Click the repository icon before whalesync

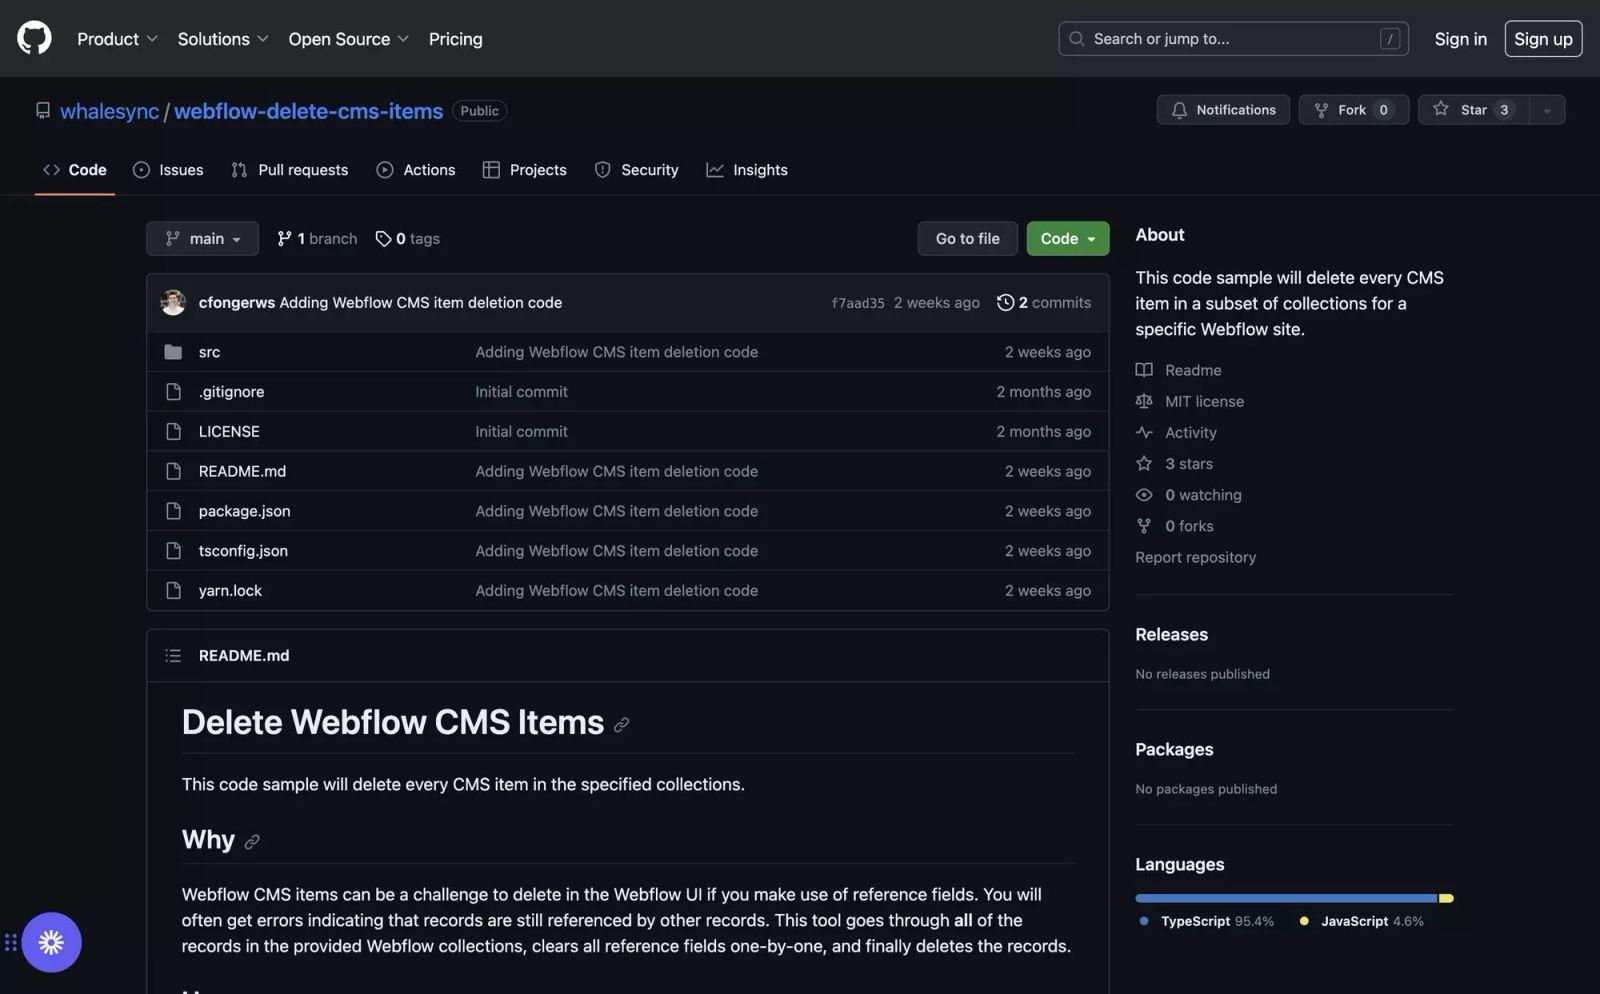(43, 111)
